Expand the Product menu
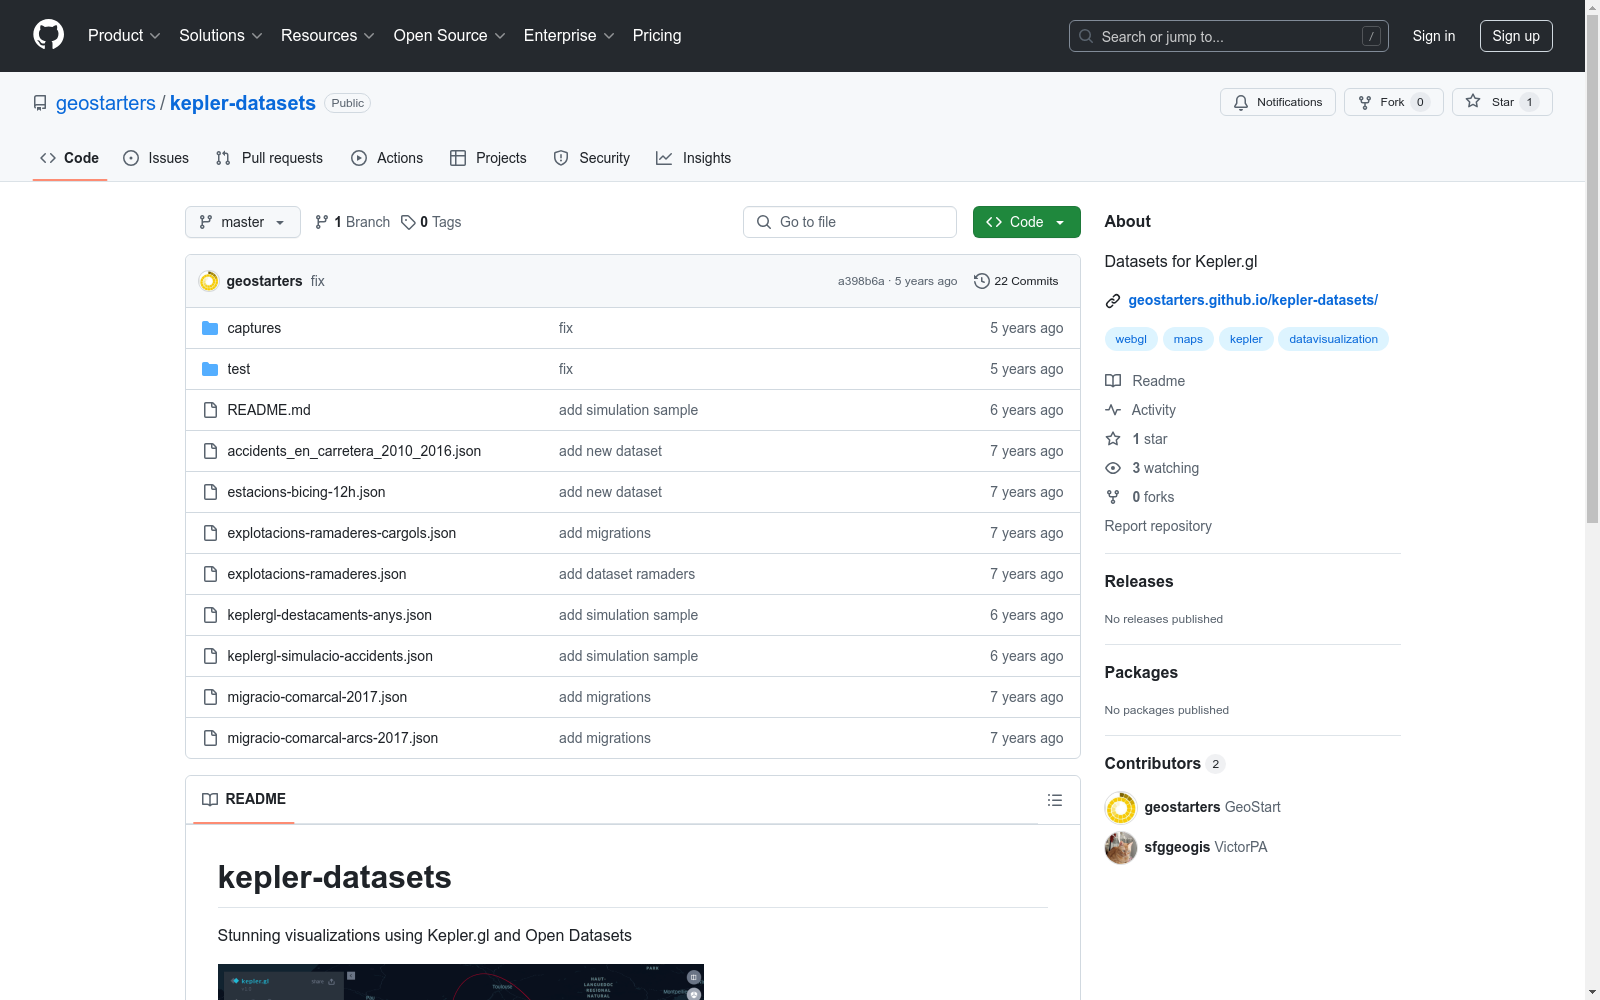Viewport: 1600px width, 1000px height. point(124,36)
